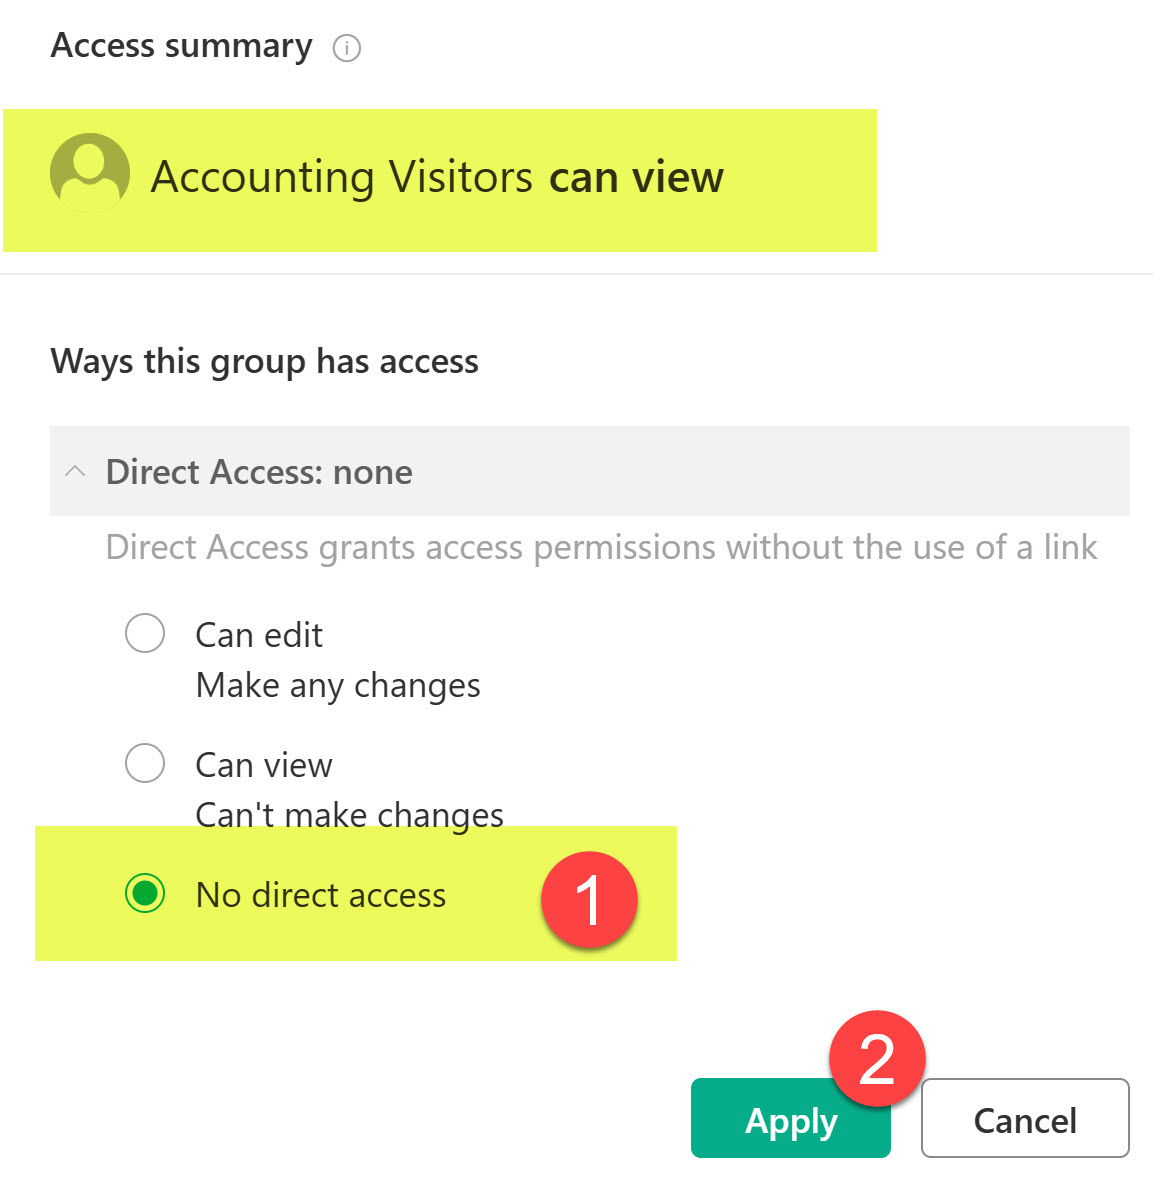This screenshot has width=1153, height=1178.
Task: Click the Direct Access grants permissions description
Action: pos(601,548)
